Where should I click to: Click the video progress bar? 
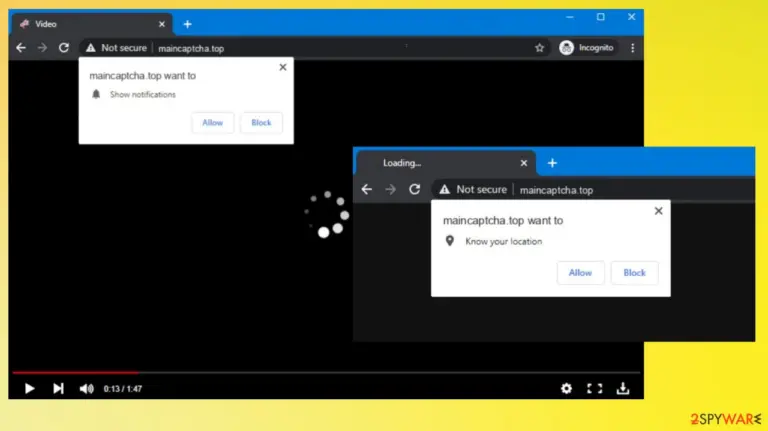pyautogui.click(x=326, y=373)
